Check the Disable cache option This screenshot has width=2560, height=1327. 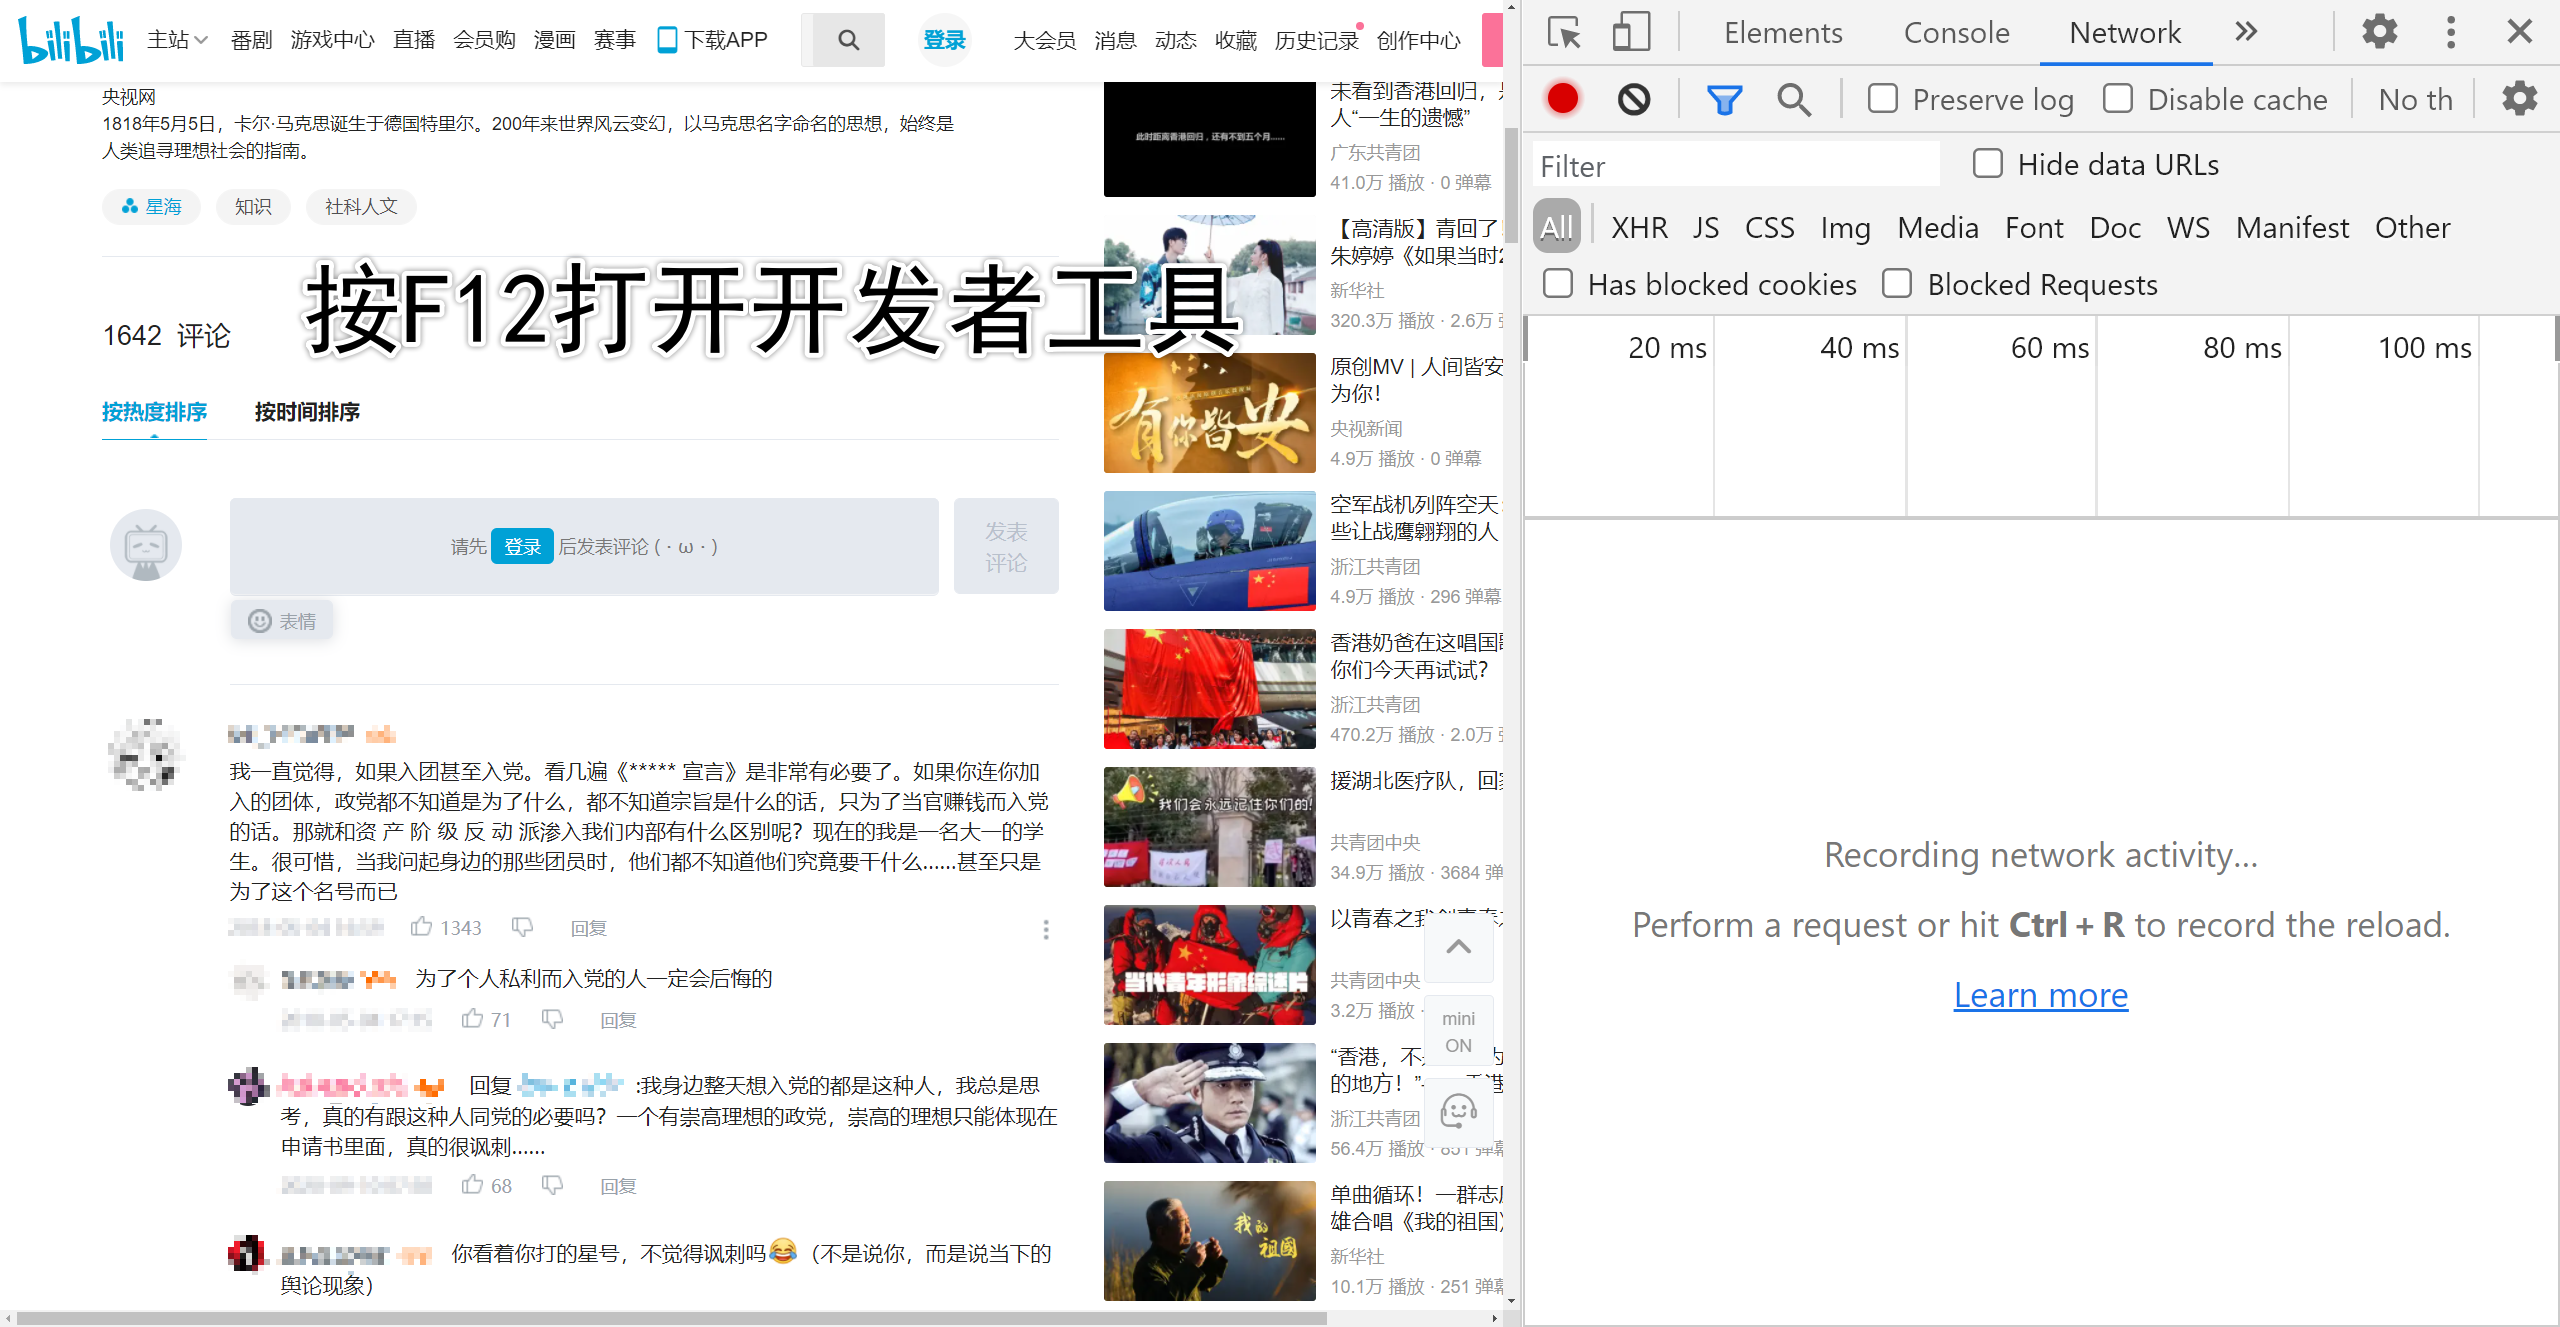coord(2118,99)
